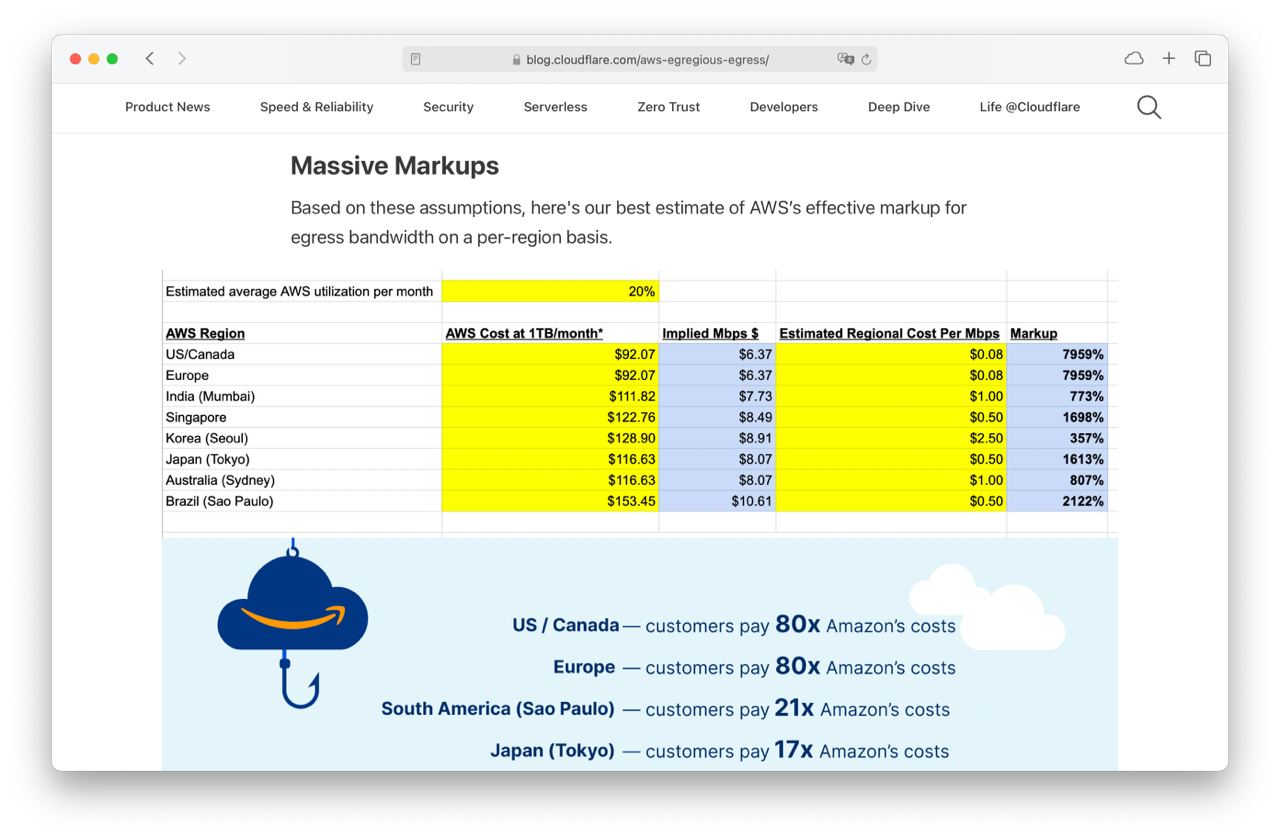Open the Security section
The height and width of the screenshot is (839, 1280).
(x=448, y=107)
